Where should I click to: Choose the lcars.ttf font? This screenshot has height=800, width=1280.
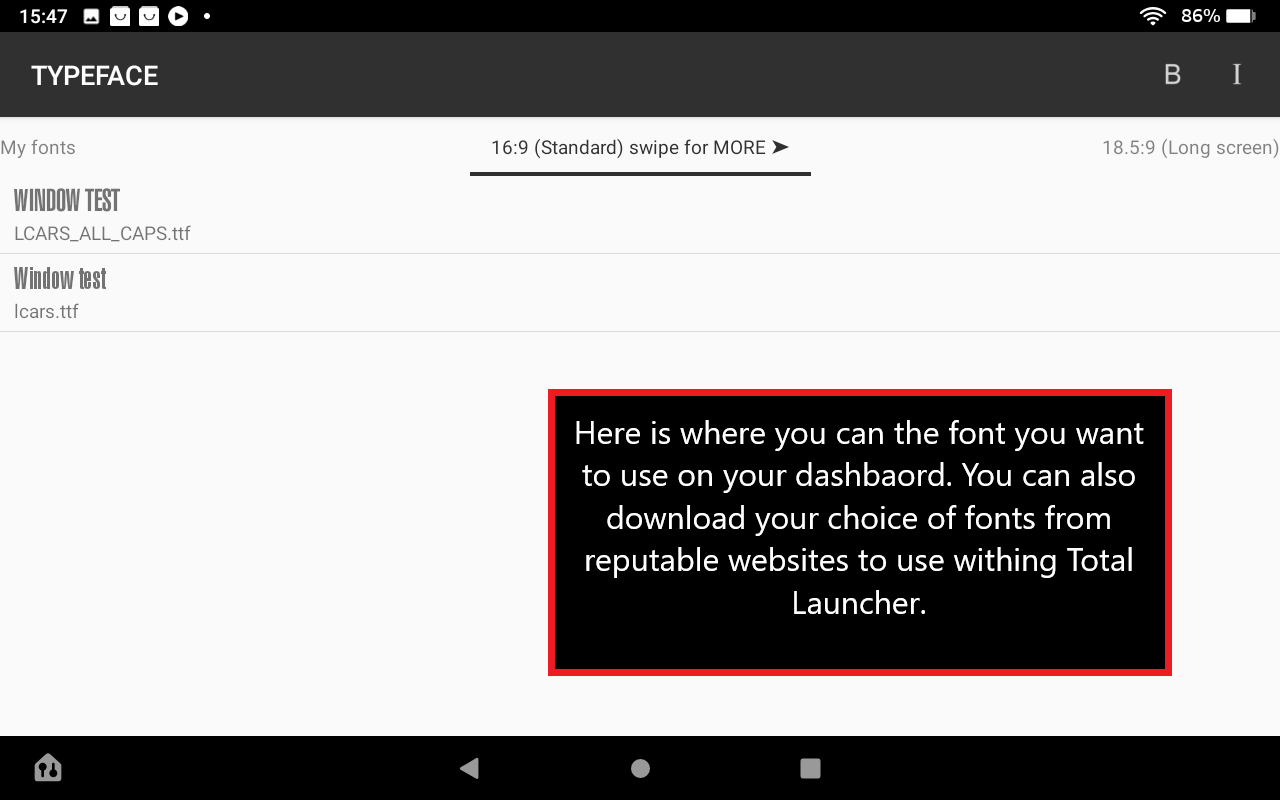(x=640, y=293)
